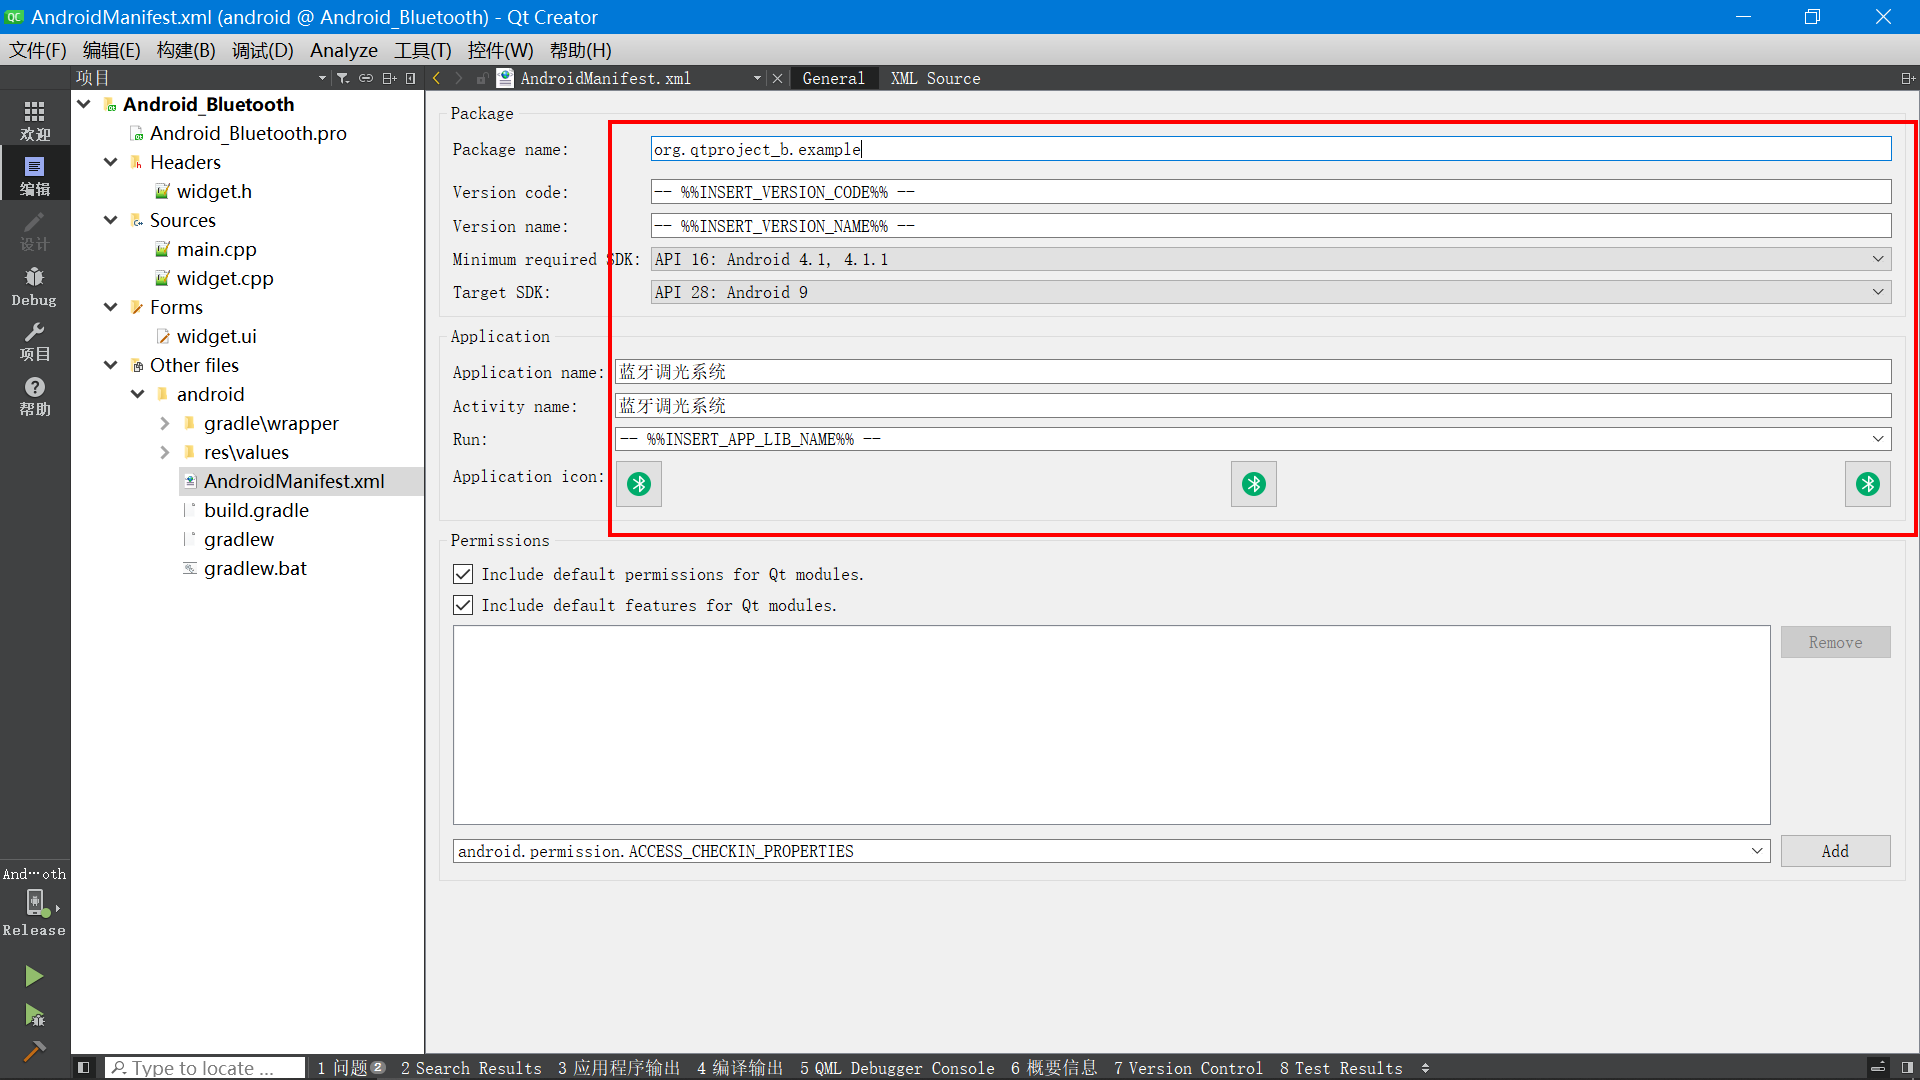This screenshot has width=1920, height=1080.
Task: Open the Analyze menu
Action: [343, 50]
